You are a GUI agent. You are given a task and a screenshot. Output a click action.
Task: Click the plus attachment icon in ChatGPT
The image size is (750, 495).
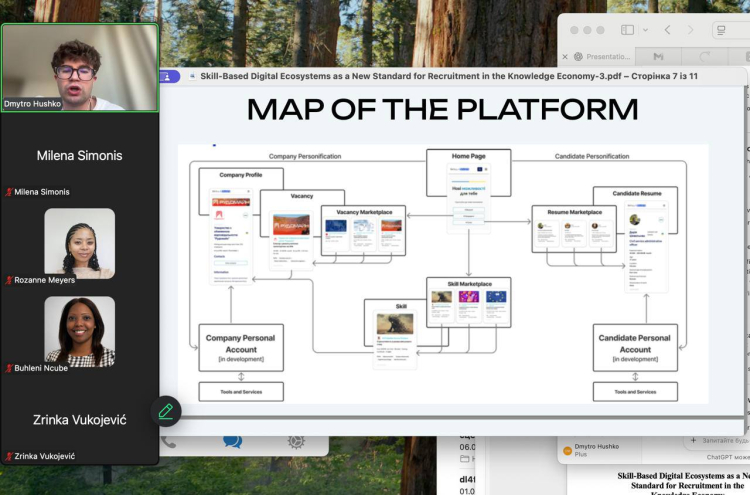[693, 440]
